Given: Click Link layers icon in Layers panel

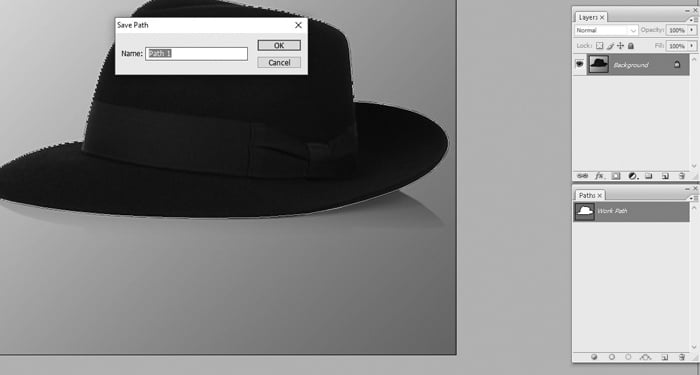Looking at the screenshot, I should point(582,176).
